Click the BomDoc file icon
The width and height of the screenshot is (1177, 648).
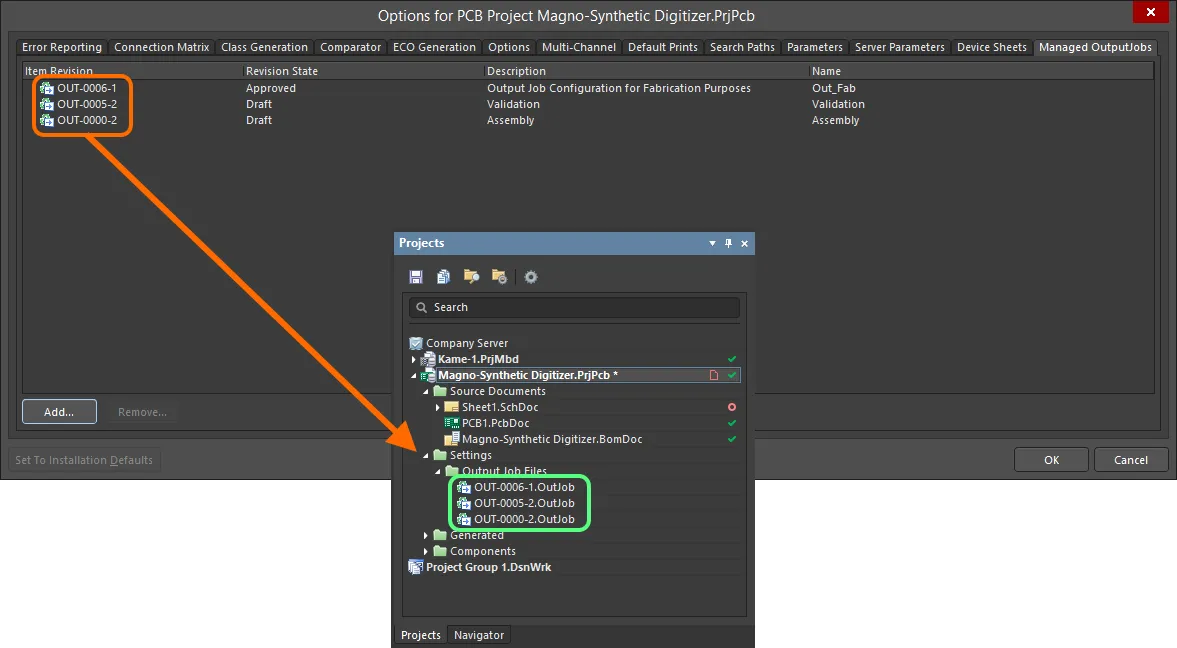(x=452, y=439)
